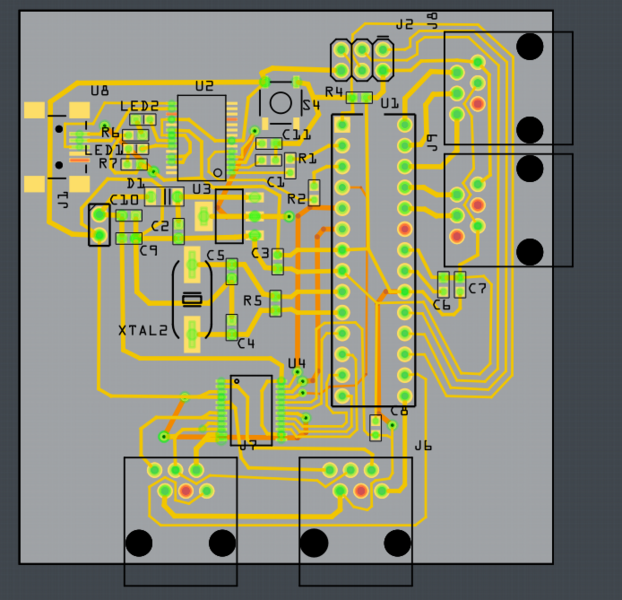Select capacitor C6
The height and width of the screenshot is (600, 622).
point(444,283)
